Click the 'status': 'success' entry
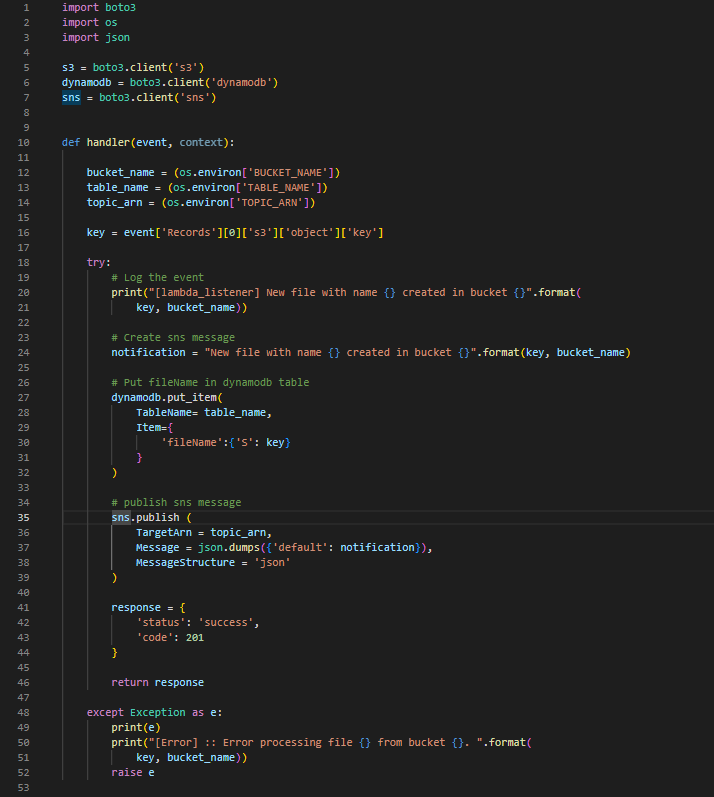 point(198,622)
